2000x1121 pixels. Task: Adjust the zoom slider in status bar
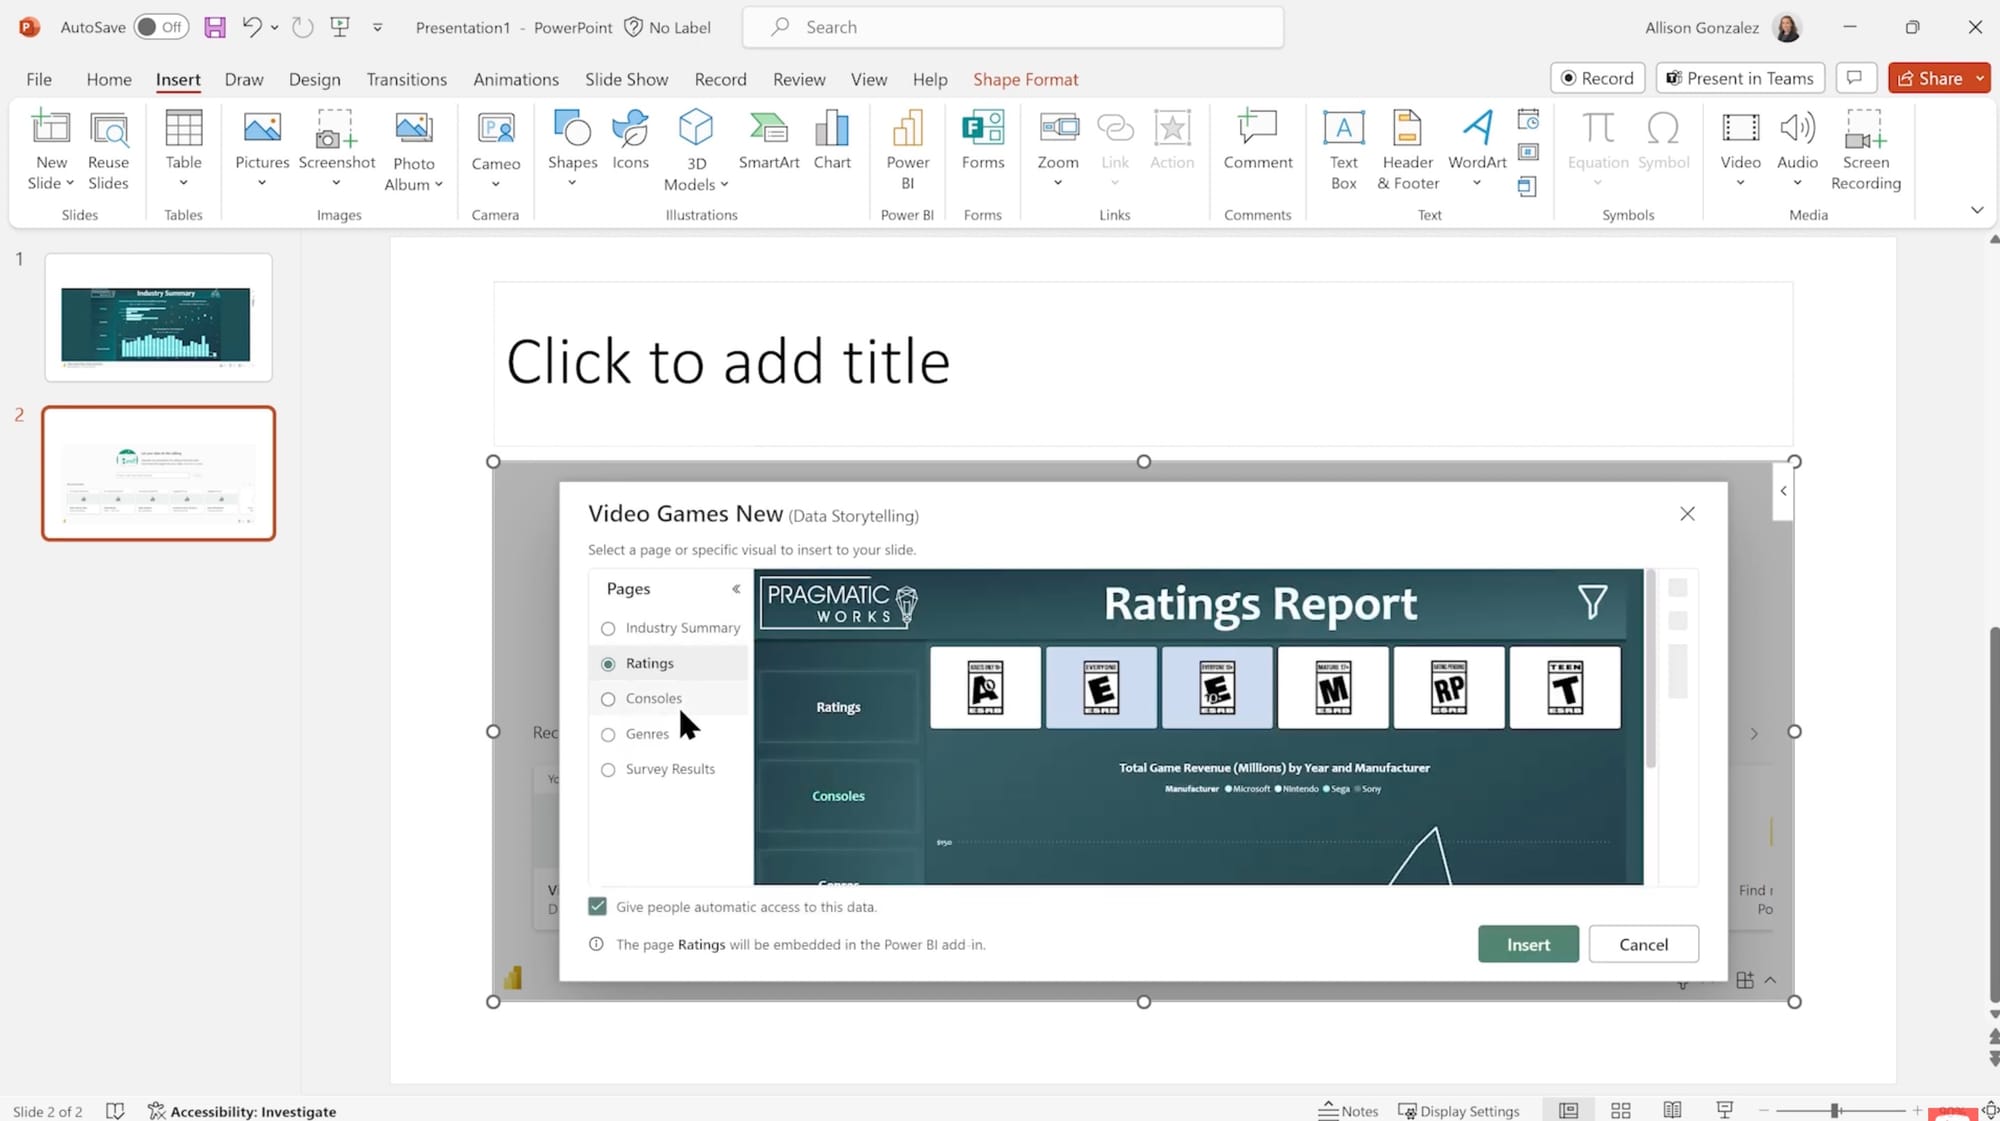click(x=1836, y=1110)
